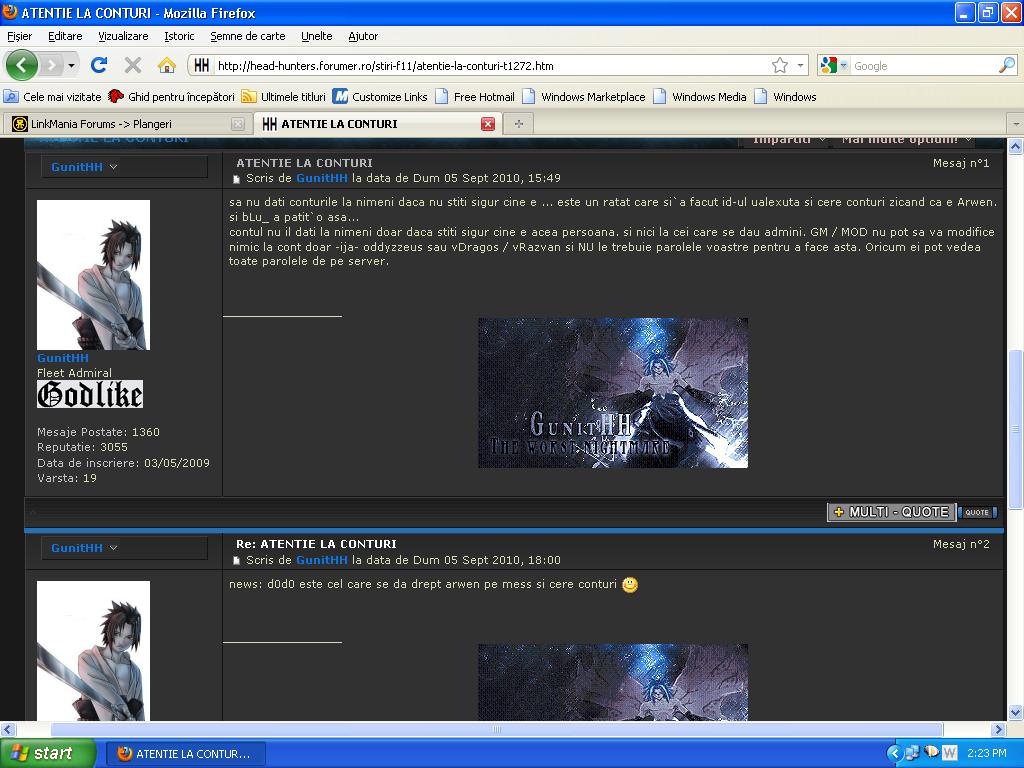Click the search magnifier icon
1024x768 pixels.
tap(1007, 65)
